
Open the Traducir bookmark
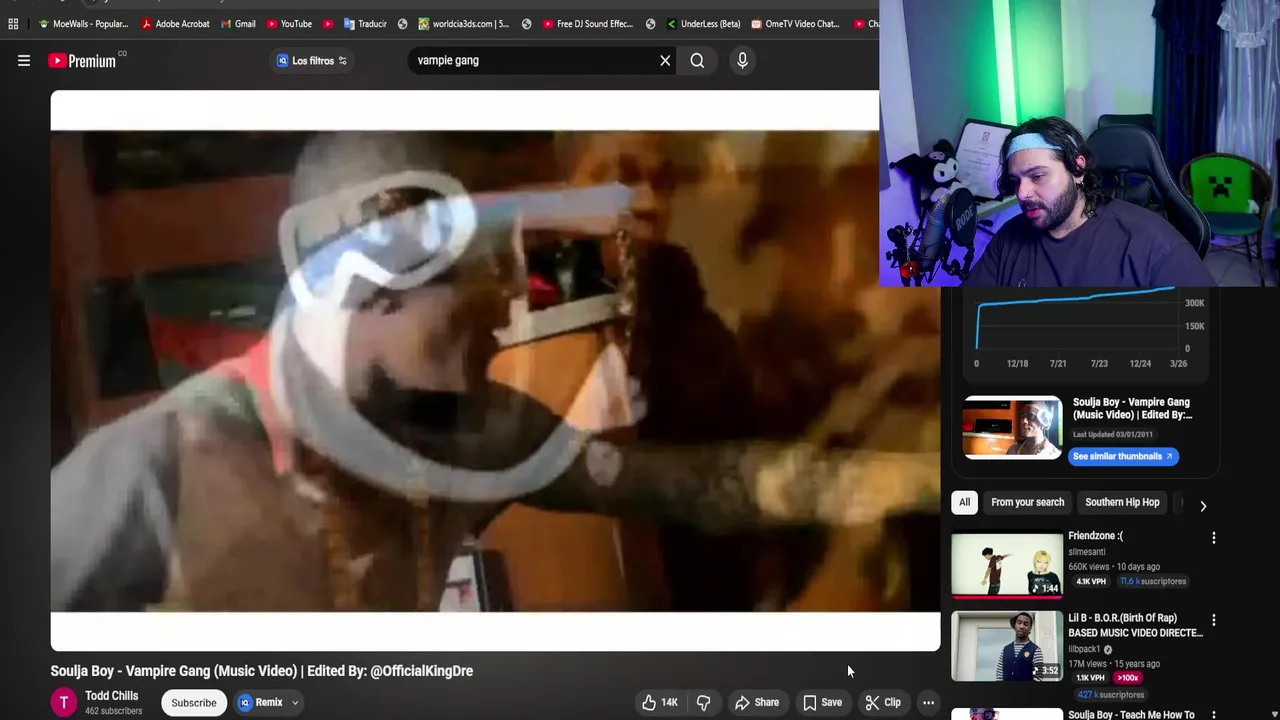[x=365, y=24]
